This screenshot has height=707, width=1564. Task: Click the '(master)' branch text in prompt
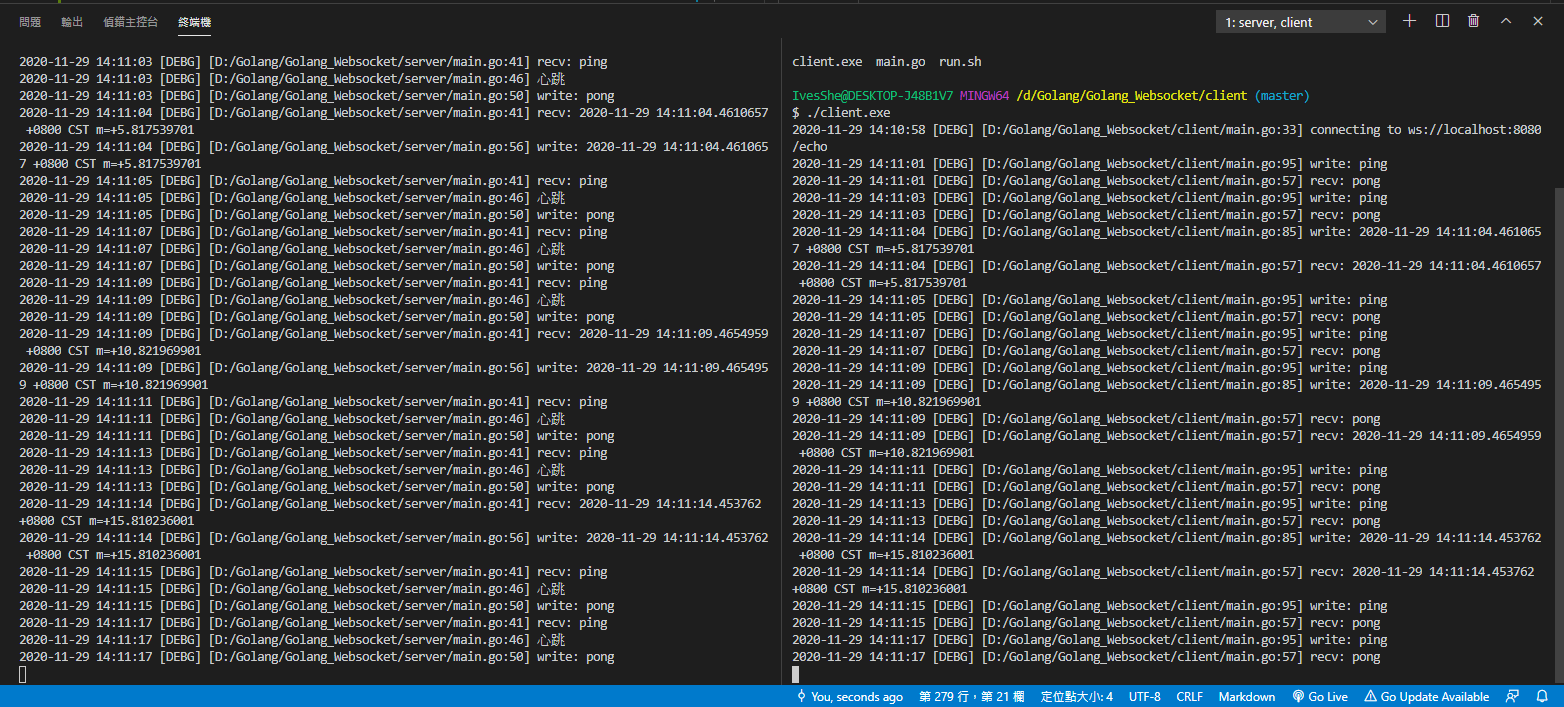pos(1282,96)
